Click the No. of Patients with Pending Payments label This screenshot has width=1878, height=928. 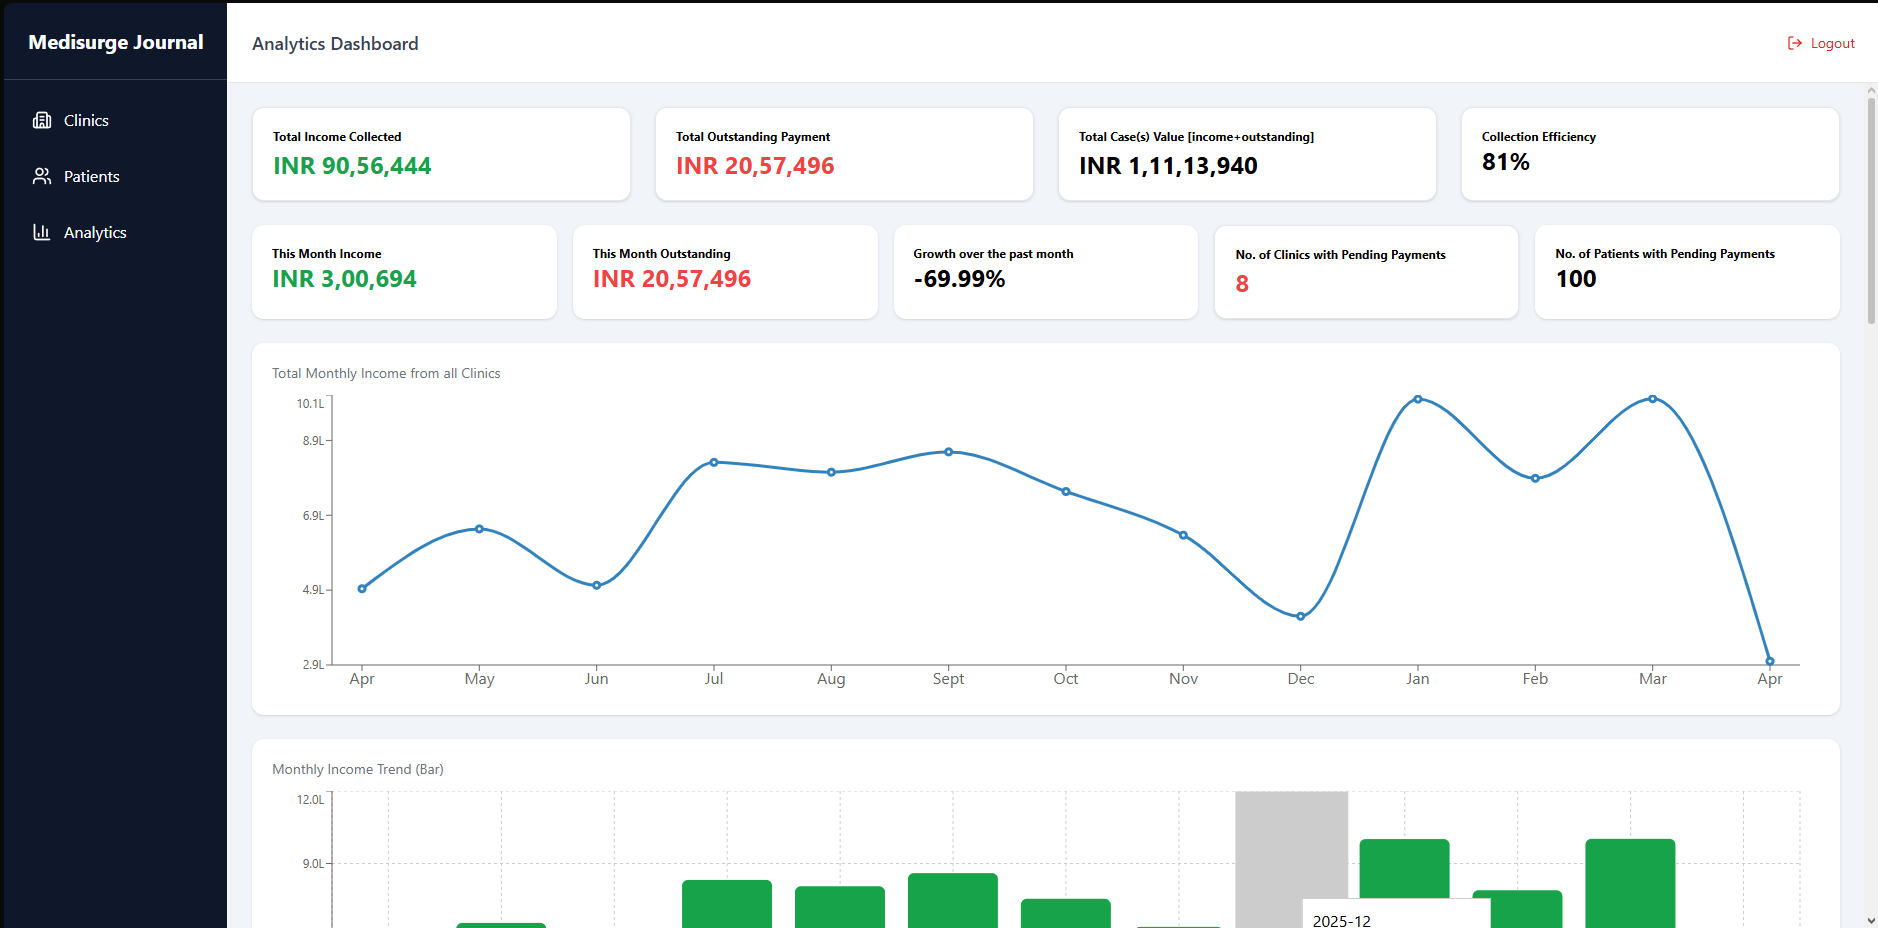[1665, 254]
